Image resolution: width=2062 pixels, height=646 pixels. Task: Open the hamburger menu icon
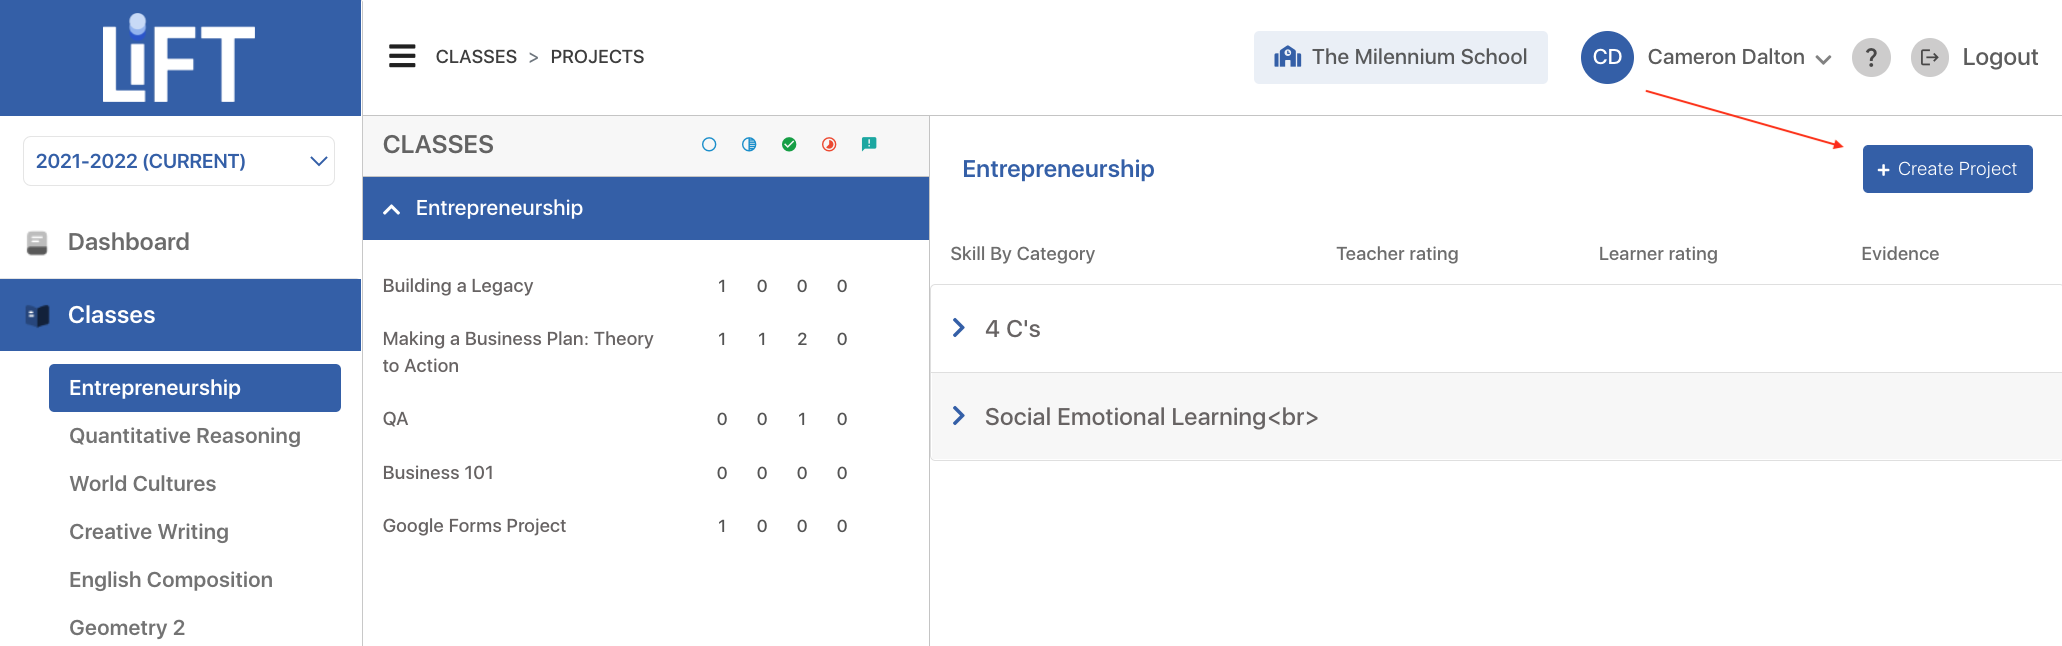click(x=402, y=56)
